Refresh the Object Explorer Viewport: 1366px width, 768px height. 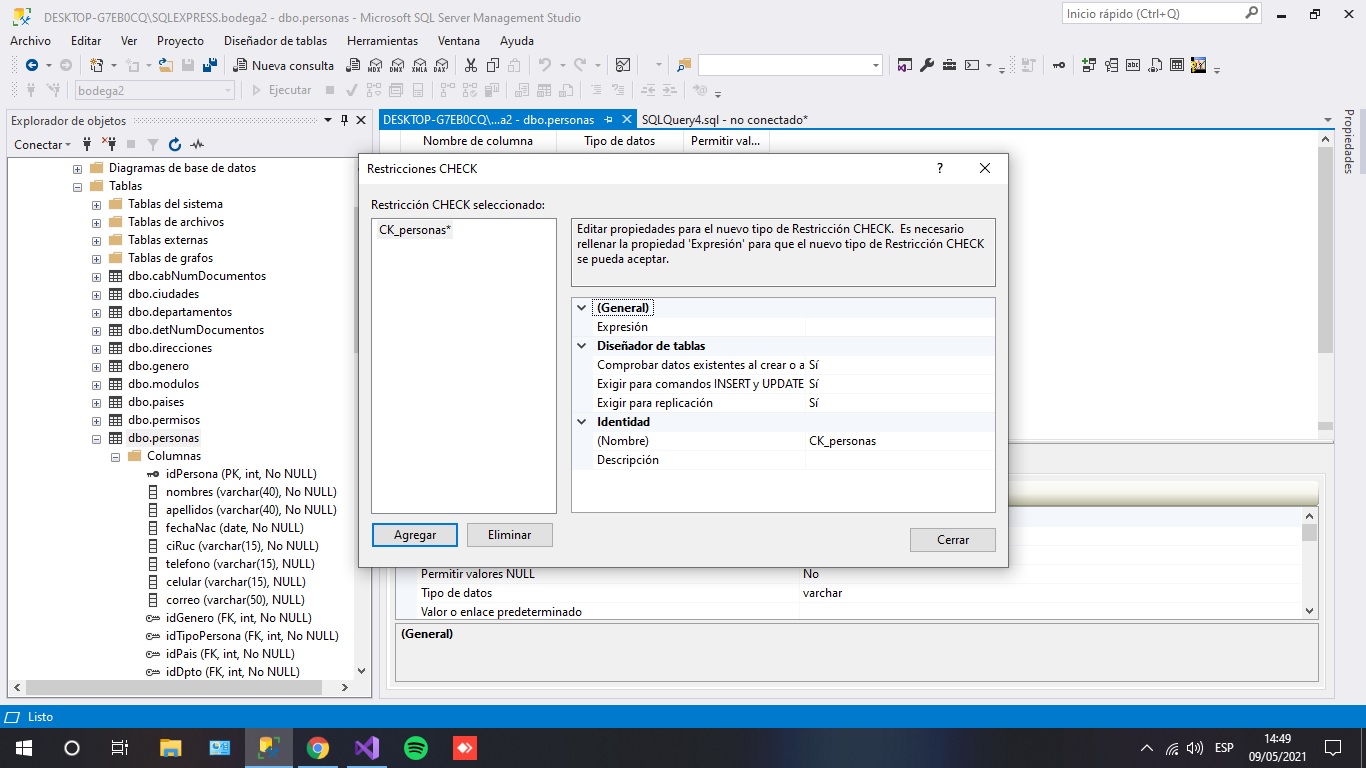pyautogui.click(x=175, y=144)
